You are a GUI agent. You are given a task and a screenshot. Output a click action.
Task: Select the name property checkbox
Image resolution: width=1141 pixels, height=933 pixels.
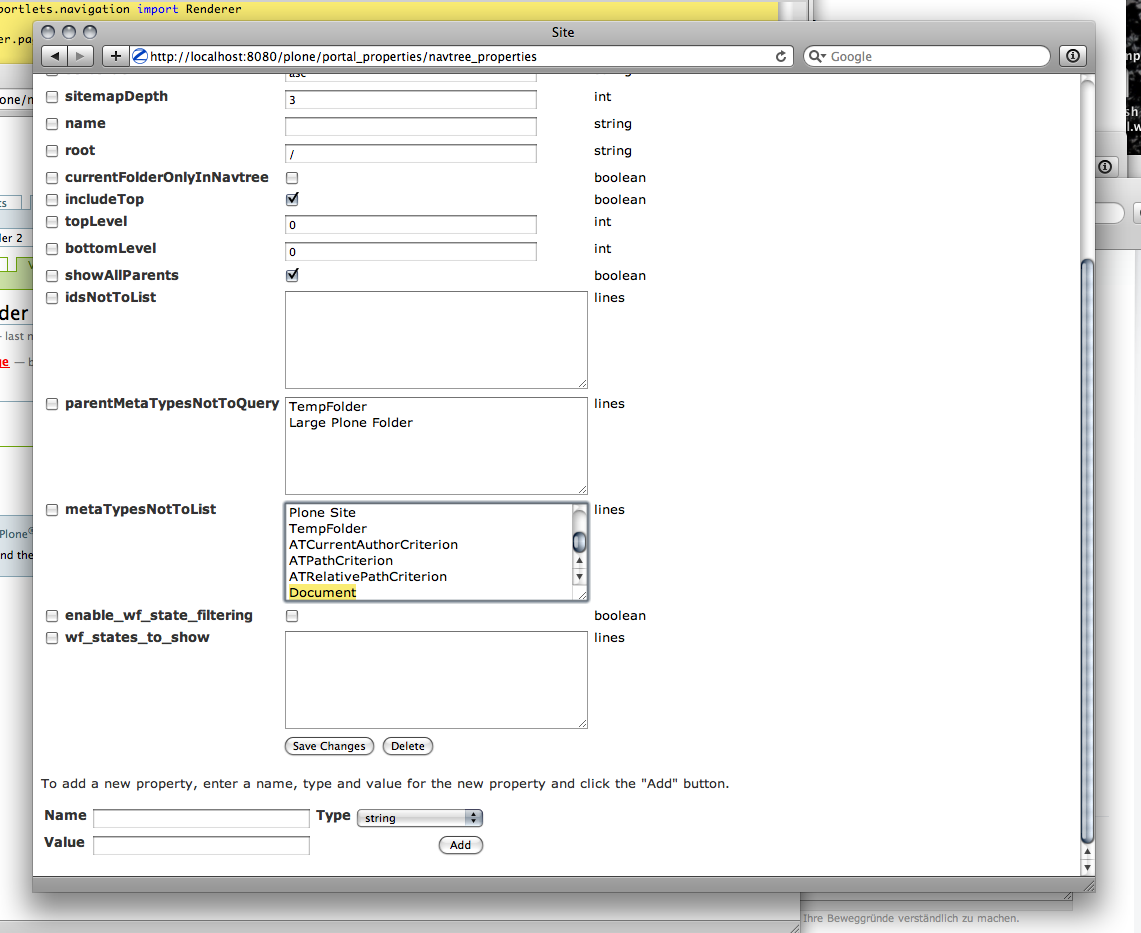point(52,124)
